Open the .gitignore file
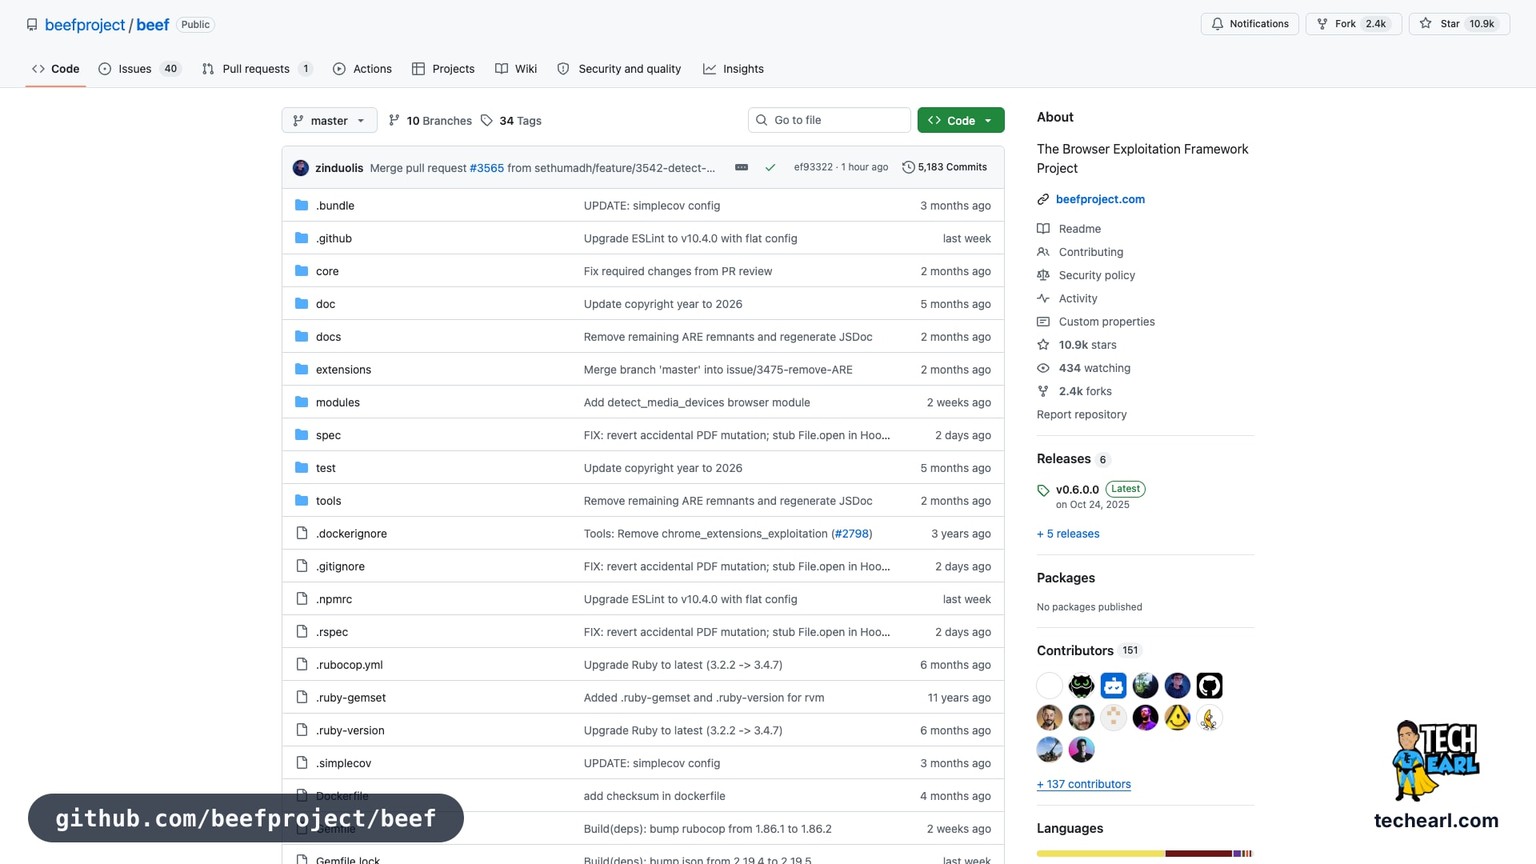 point(340,566)
